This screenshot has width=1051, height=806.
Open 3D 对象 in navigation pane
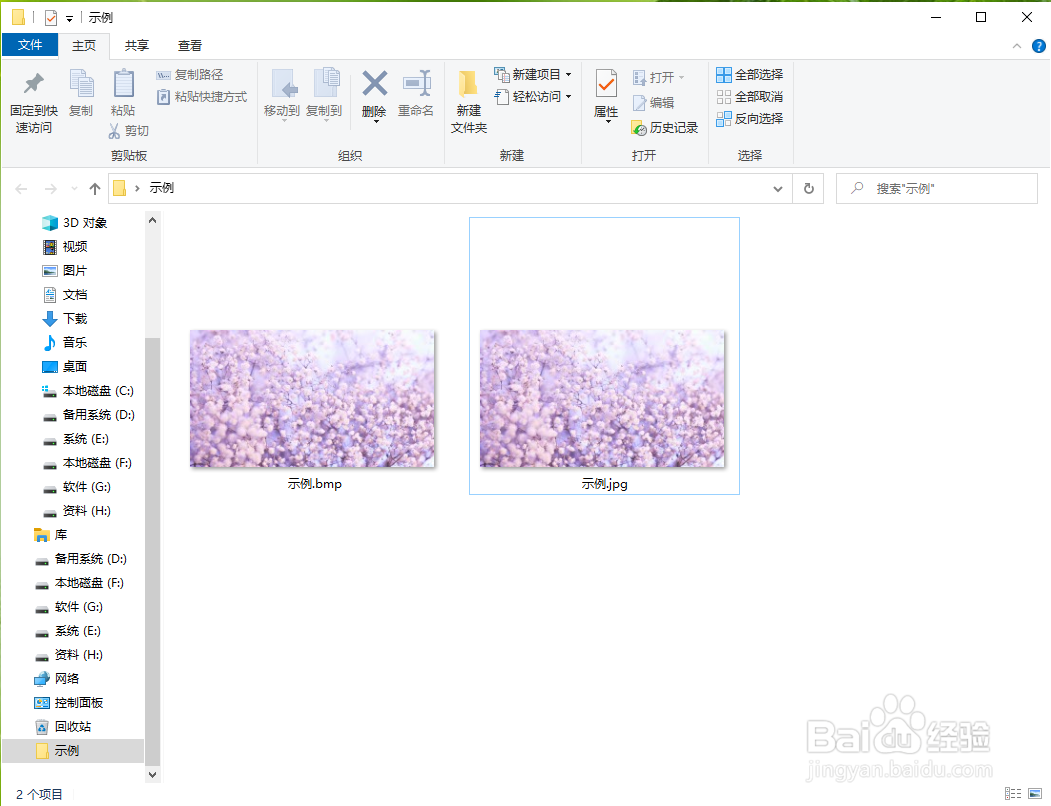[74, 223]
